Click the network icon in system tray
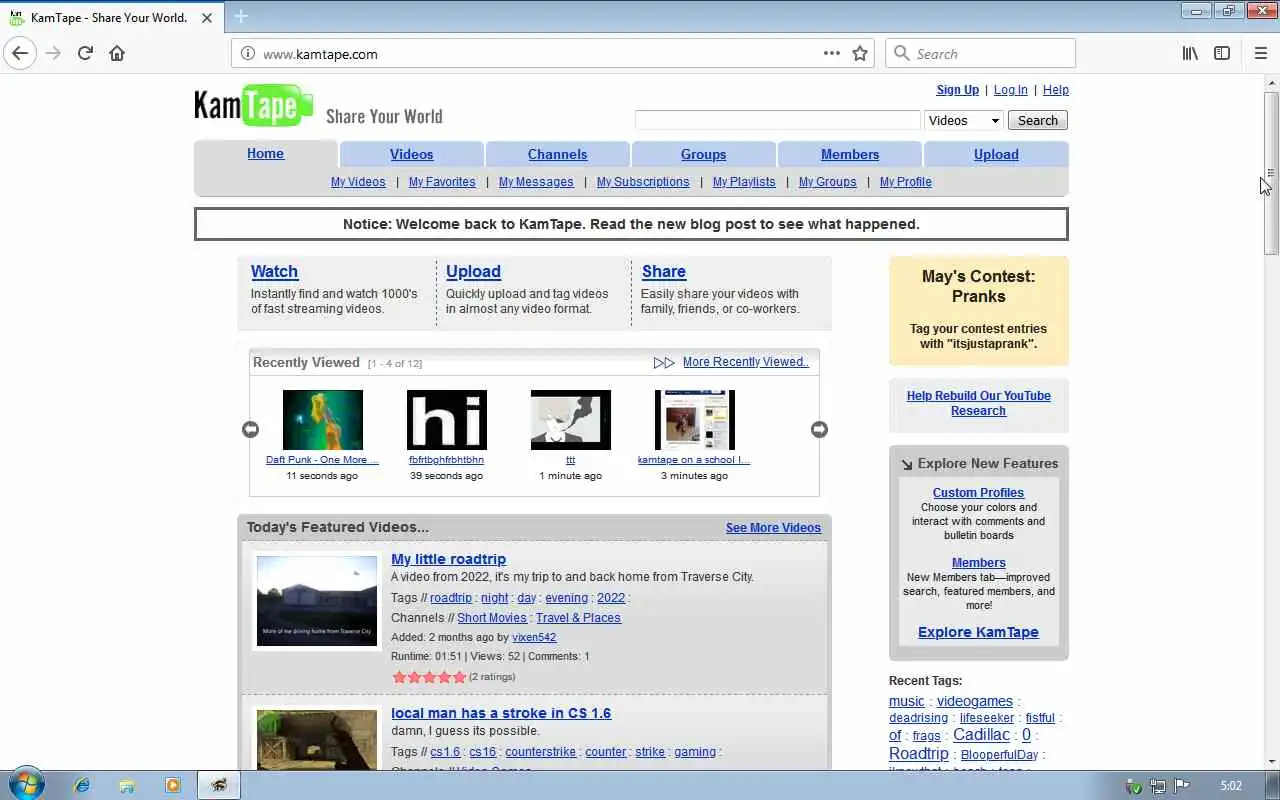The height and width of the screenshot is (800, 1280). (1157, 786)
